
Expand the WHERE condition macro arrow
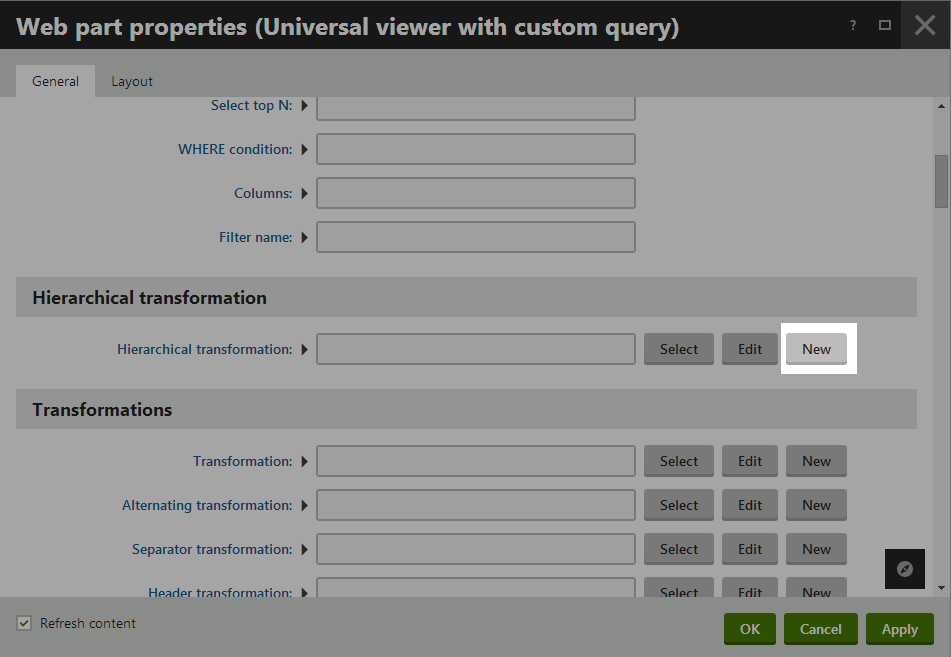tap(304, 149)
